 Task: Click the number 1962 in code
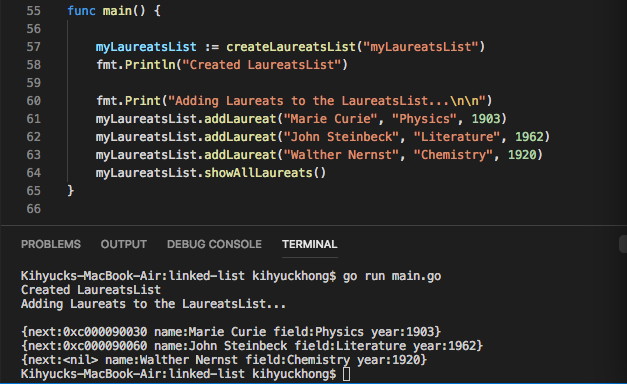tap(529, 137)
